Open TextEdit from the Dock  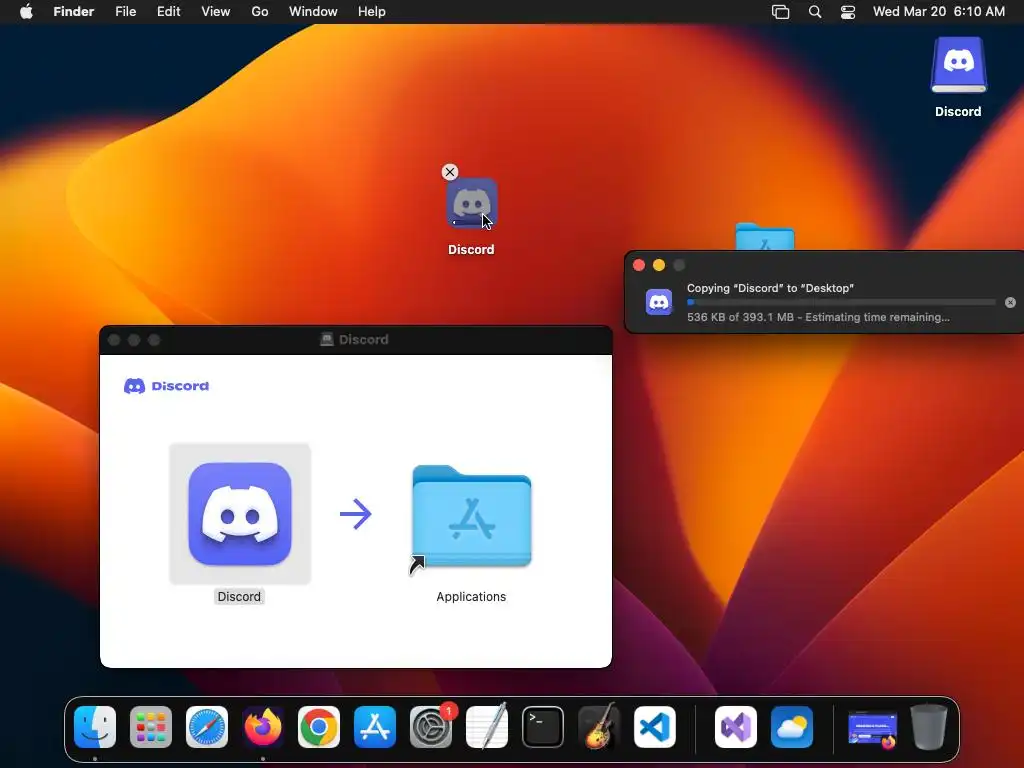click(487, 727)
